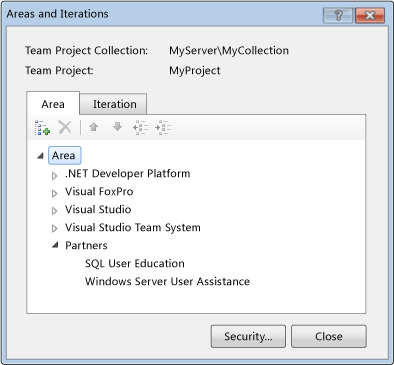Click the Outdent node icon

point(140,127)
